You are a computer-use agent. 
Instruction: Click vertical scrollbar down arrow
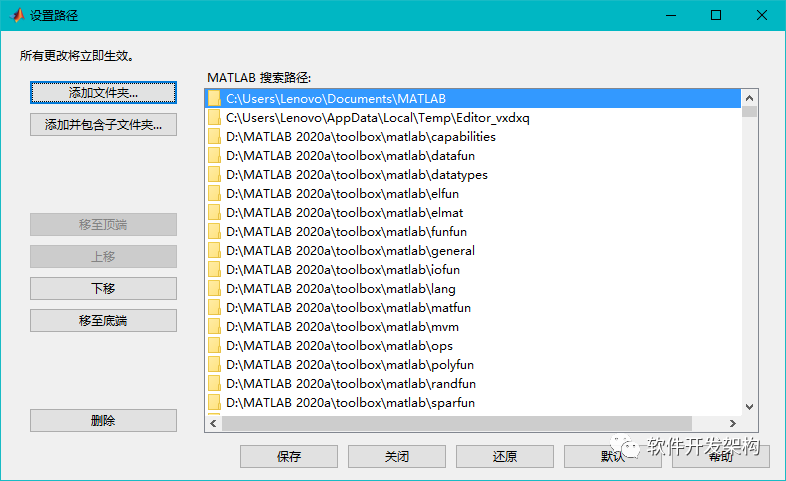(x=749, y=407)
